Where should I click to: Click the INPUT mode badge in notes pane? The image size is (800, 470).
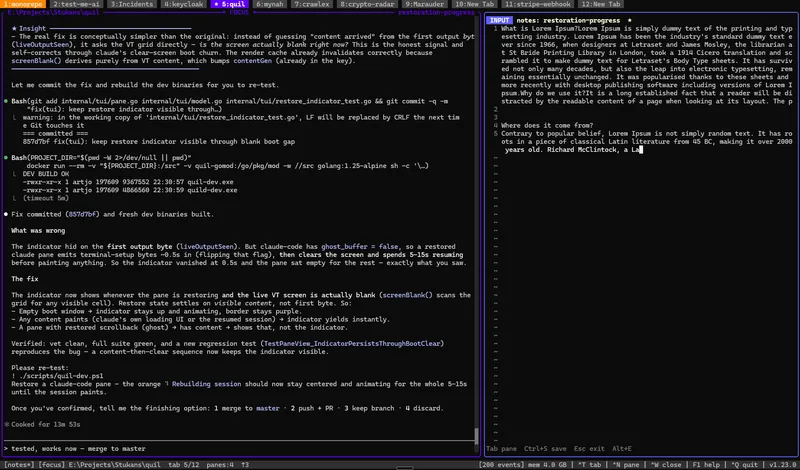(x=499, y=20)
